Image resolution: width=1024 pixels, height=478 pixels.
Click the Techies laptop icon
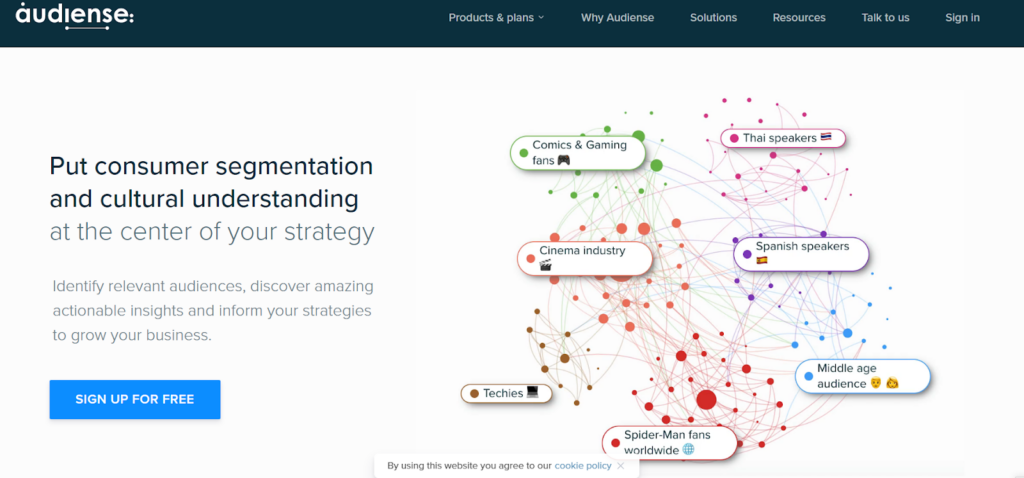532,392
